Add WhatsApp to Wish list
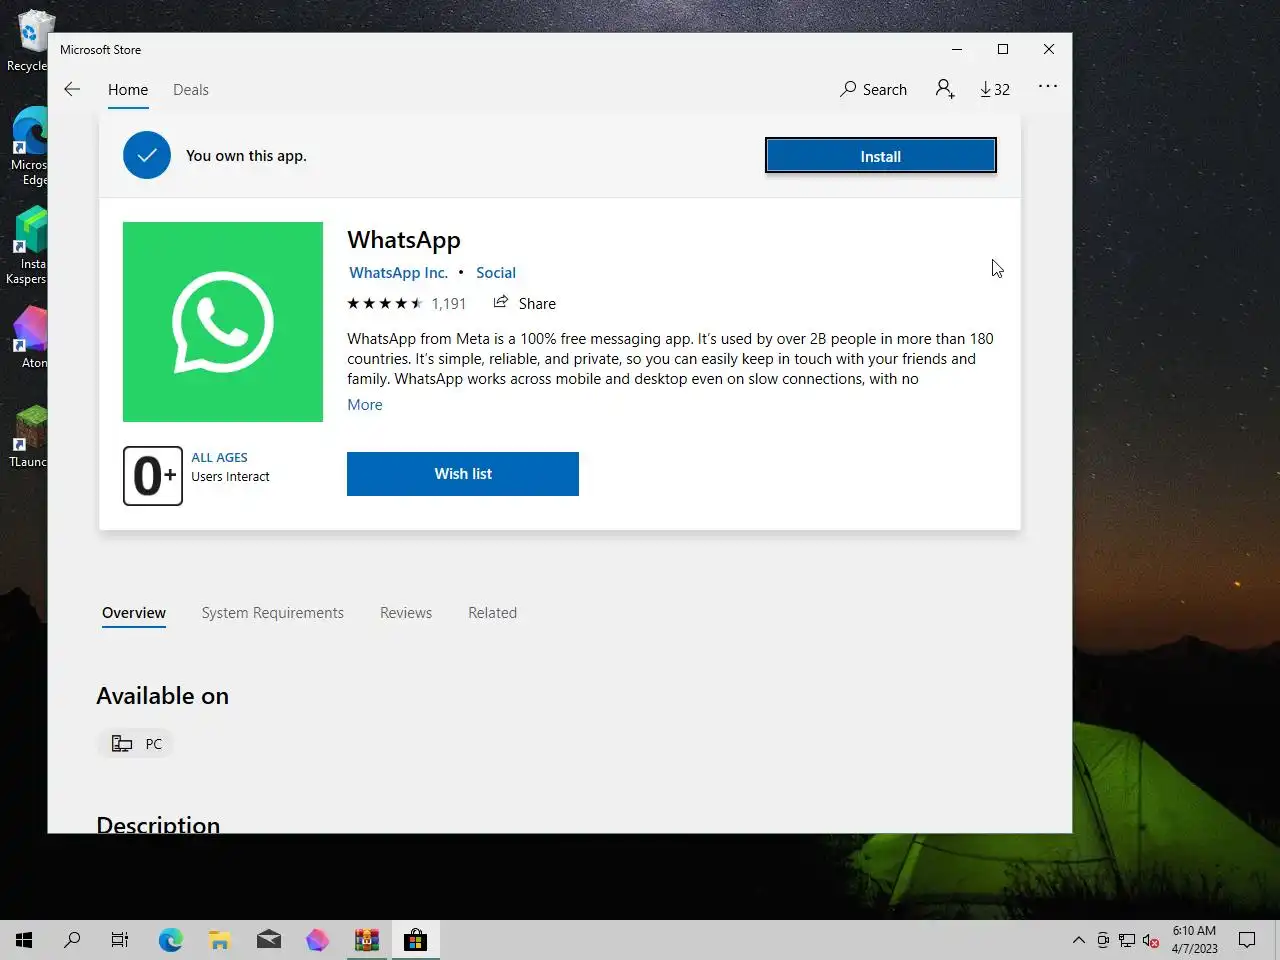The width and height of the screenshot is (1280, 960). [463, 474]
